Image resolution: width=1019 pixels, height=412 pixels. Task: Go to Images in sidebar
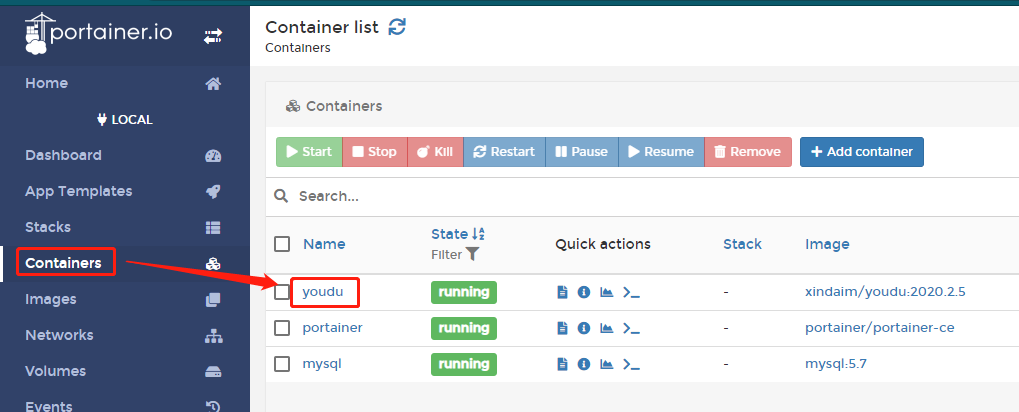51,299
